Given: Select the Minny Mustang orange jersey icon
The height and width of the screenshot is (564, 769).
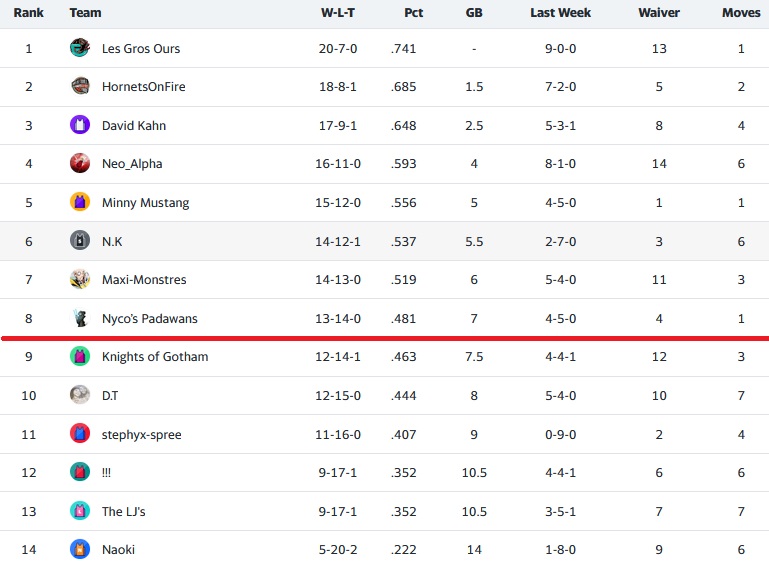Looking at the screenshot, I should [80, 202].
